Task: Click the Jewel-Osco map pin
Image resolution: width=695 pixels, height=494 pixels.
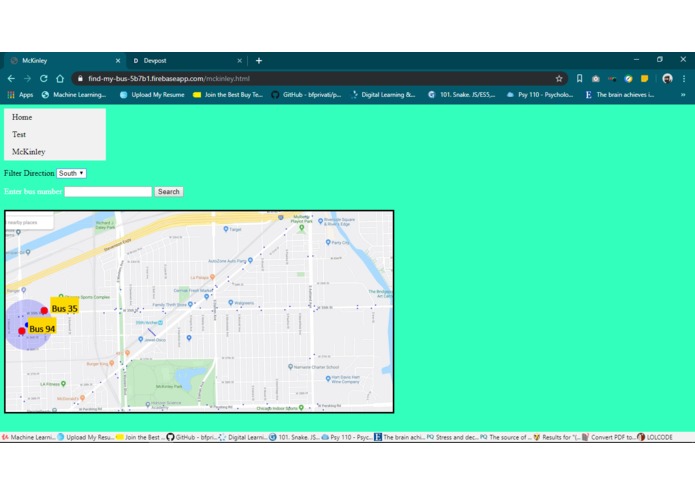Action: (x=141, y=339)
